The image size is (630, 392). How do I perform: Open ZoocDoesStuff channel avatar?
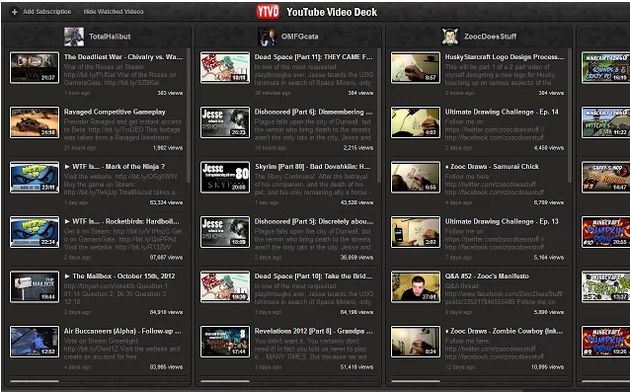tap(450, 37)
